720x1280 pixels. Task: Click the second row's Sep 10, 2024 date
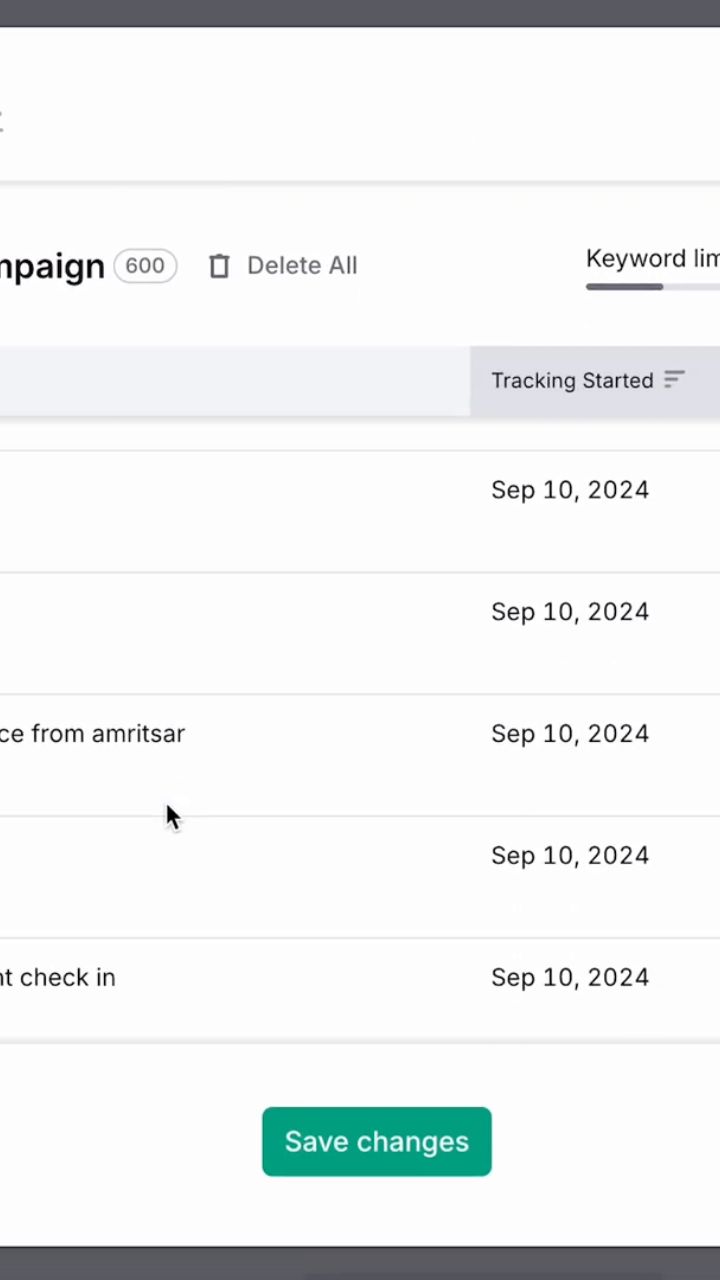570,612
